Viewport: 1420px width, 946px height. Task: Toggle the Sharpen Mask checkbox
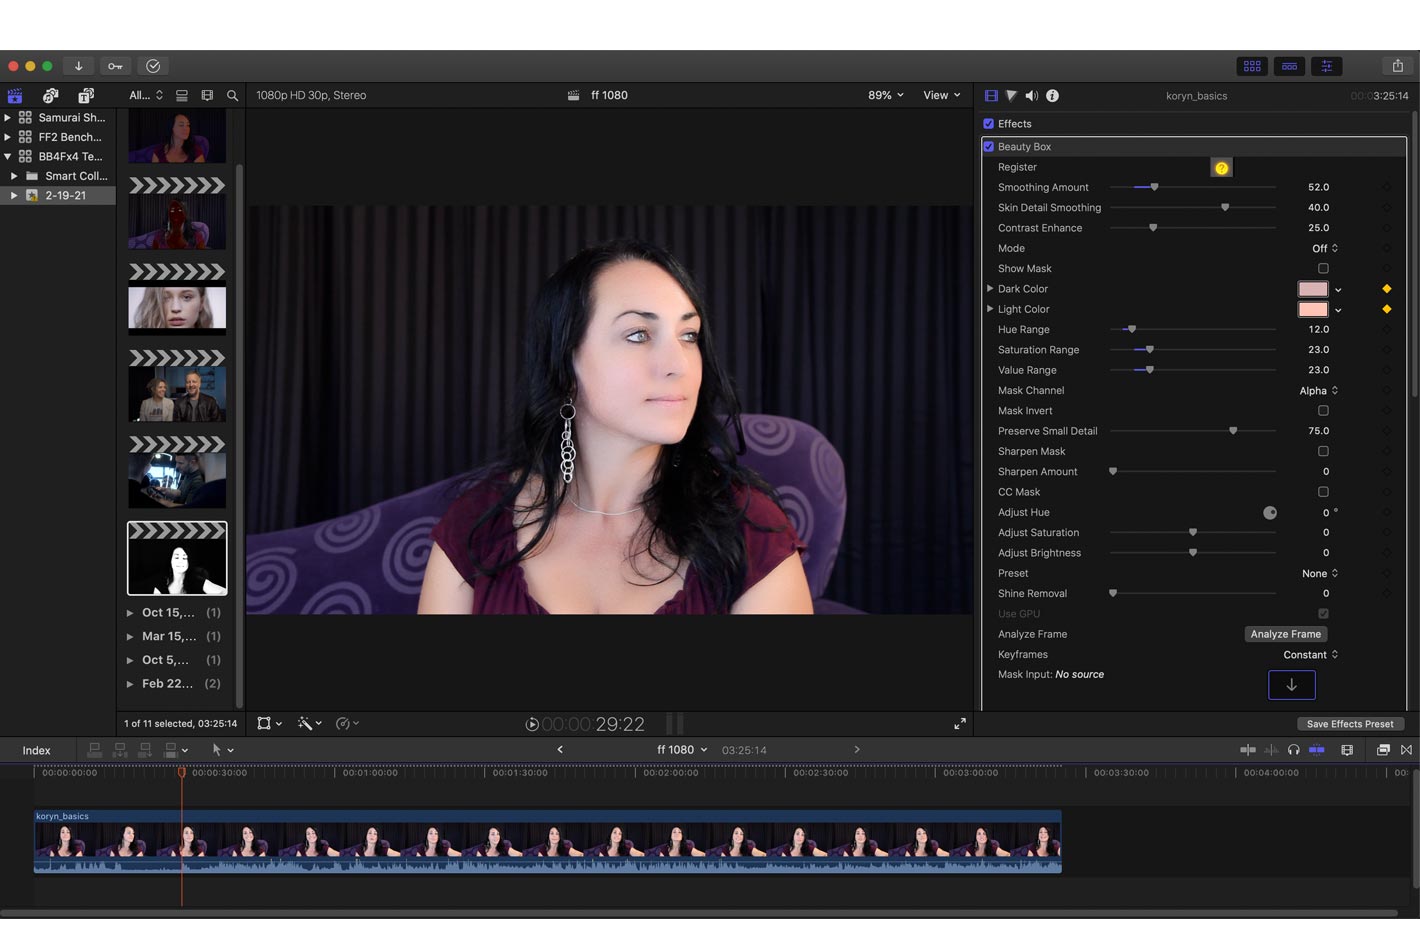[x=1323, y=451]
